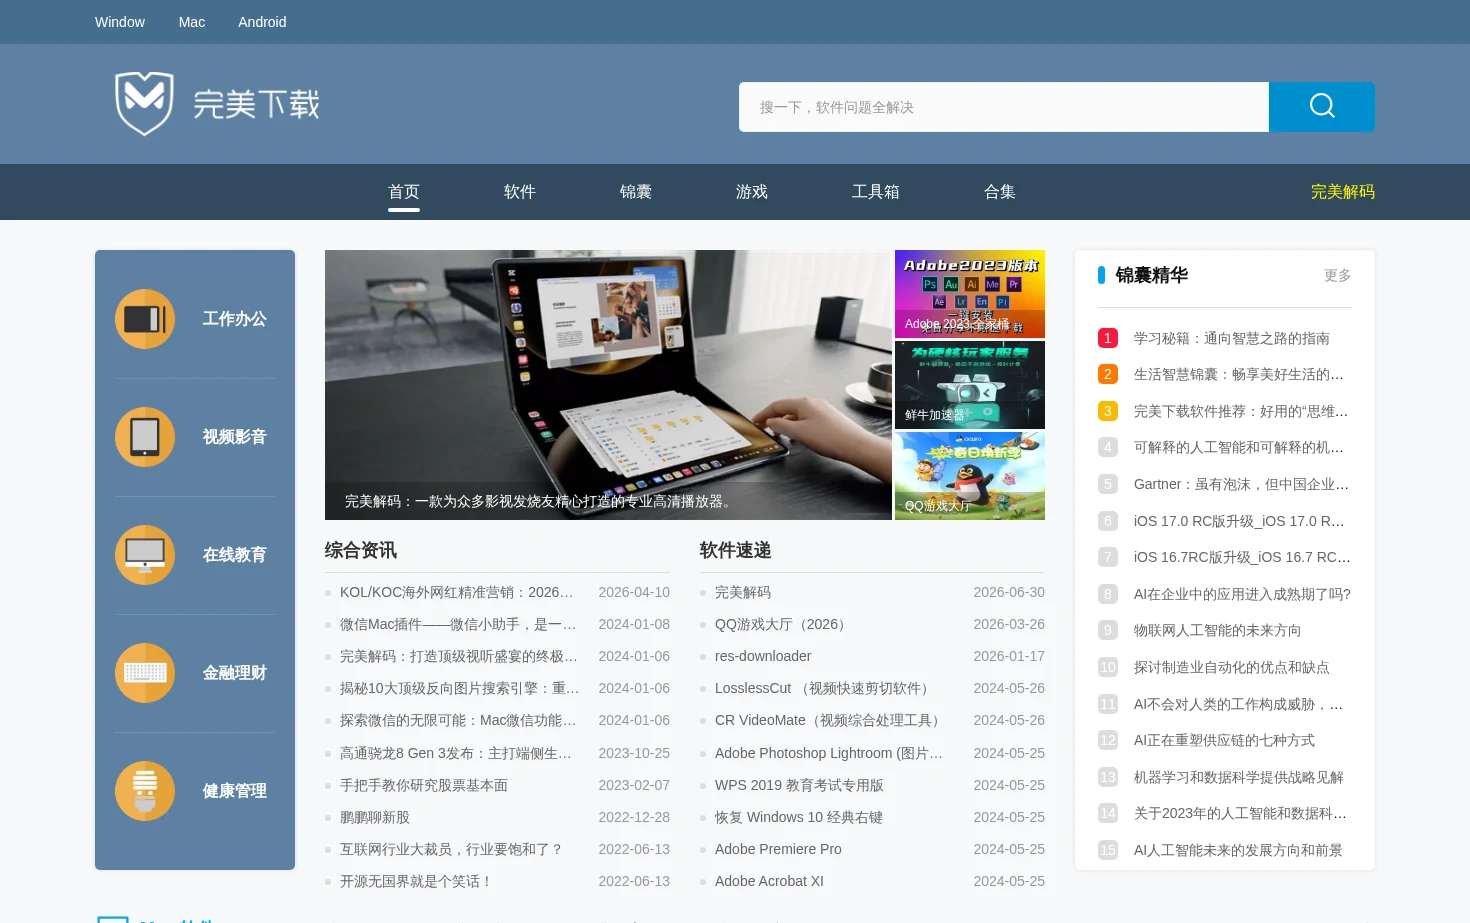
Task: Open the 在线教育 monitor icon
Action: (x=145, y=555)
